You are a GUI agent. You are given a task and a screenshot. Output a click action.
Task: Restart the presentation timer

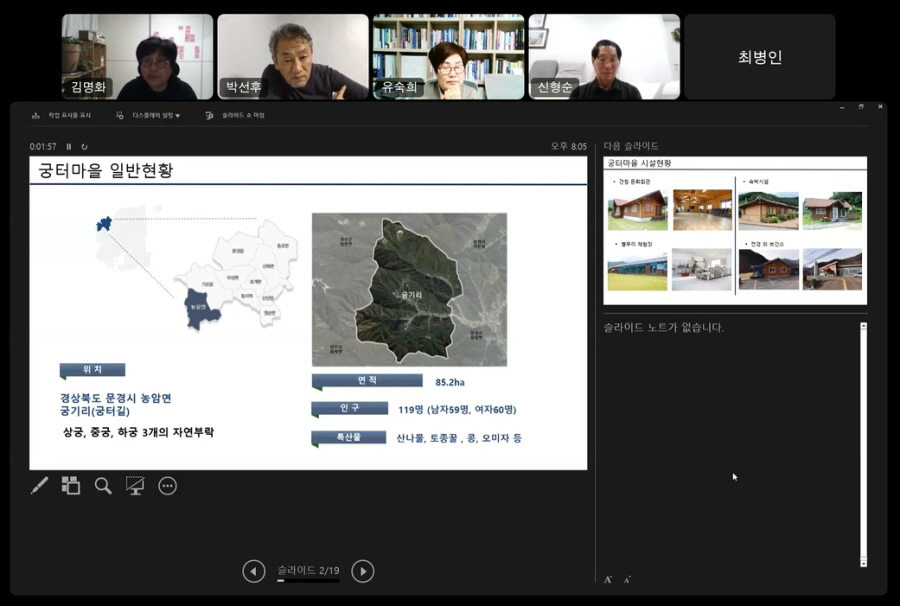click(x=84, y=147)
